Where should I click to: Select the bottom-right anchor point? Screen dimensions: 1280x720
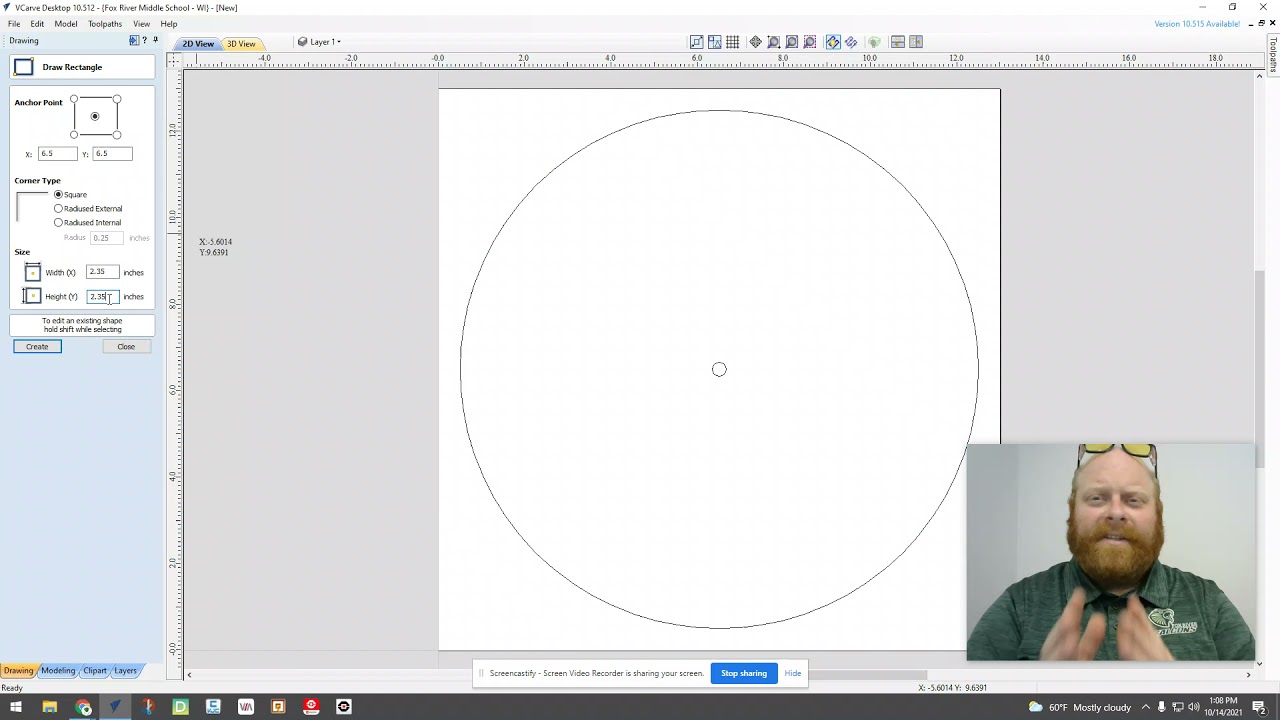point(117,134)
